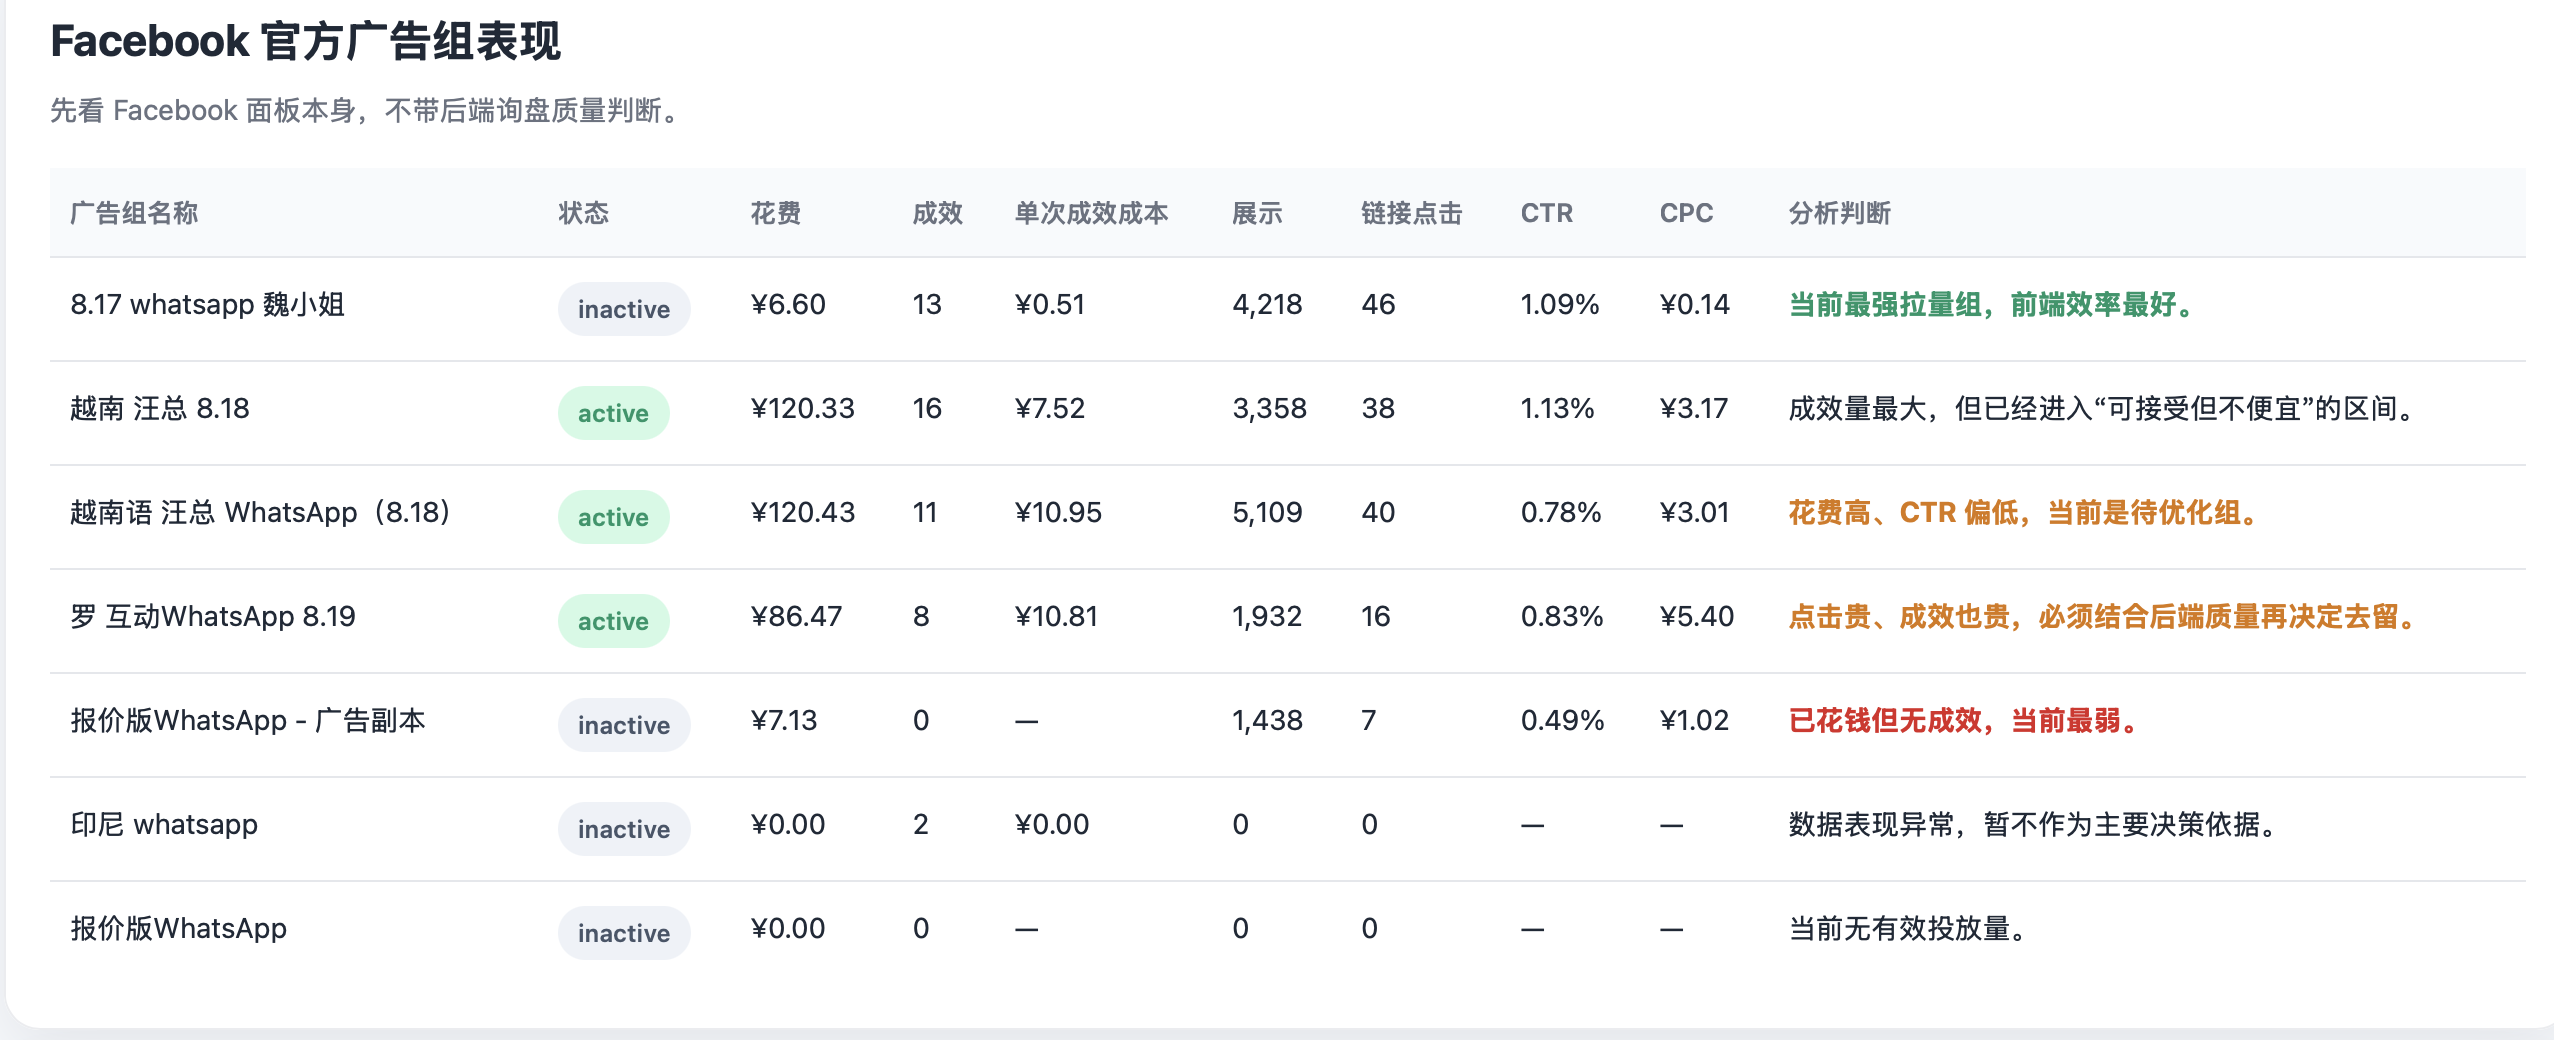Click active badge for 罗 互动WhatsApp 8.19
2554x1040 pixels.
point(613,621)
